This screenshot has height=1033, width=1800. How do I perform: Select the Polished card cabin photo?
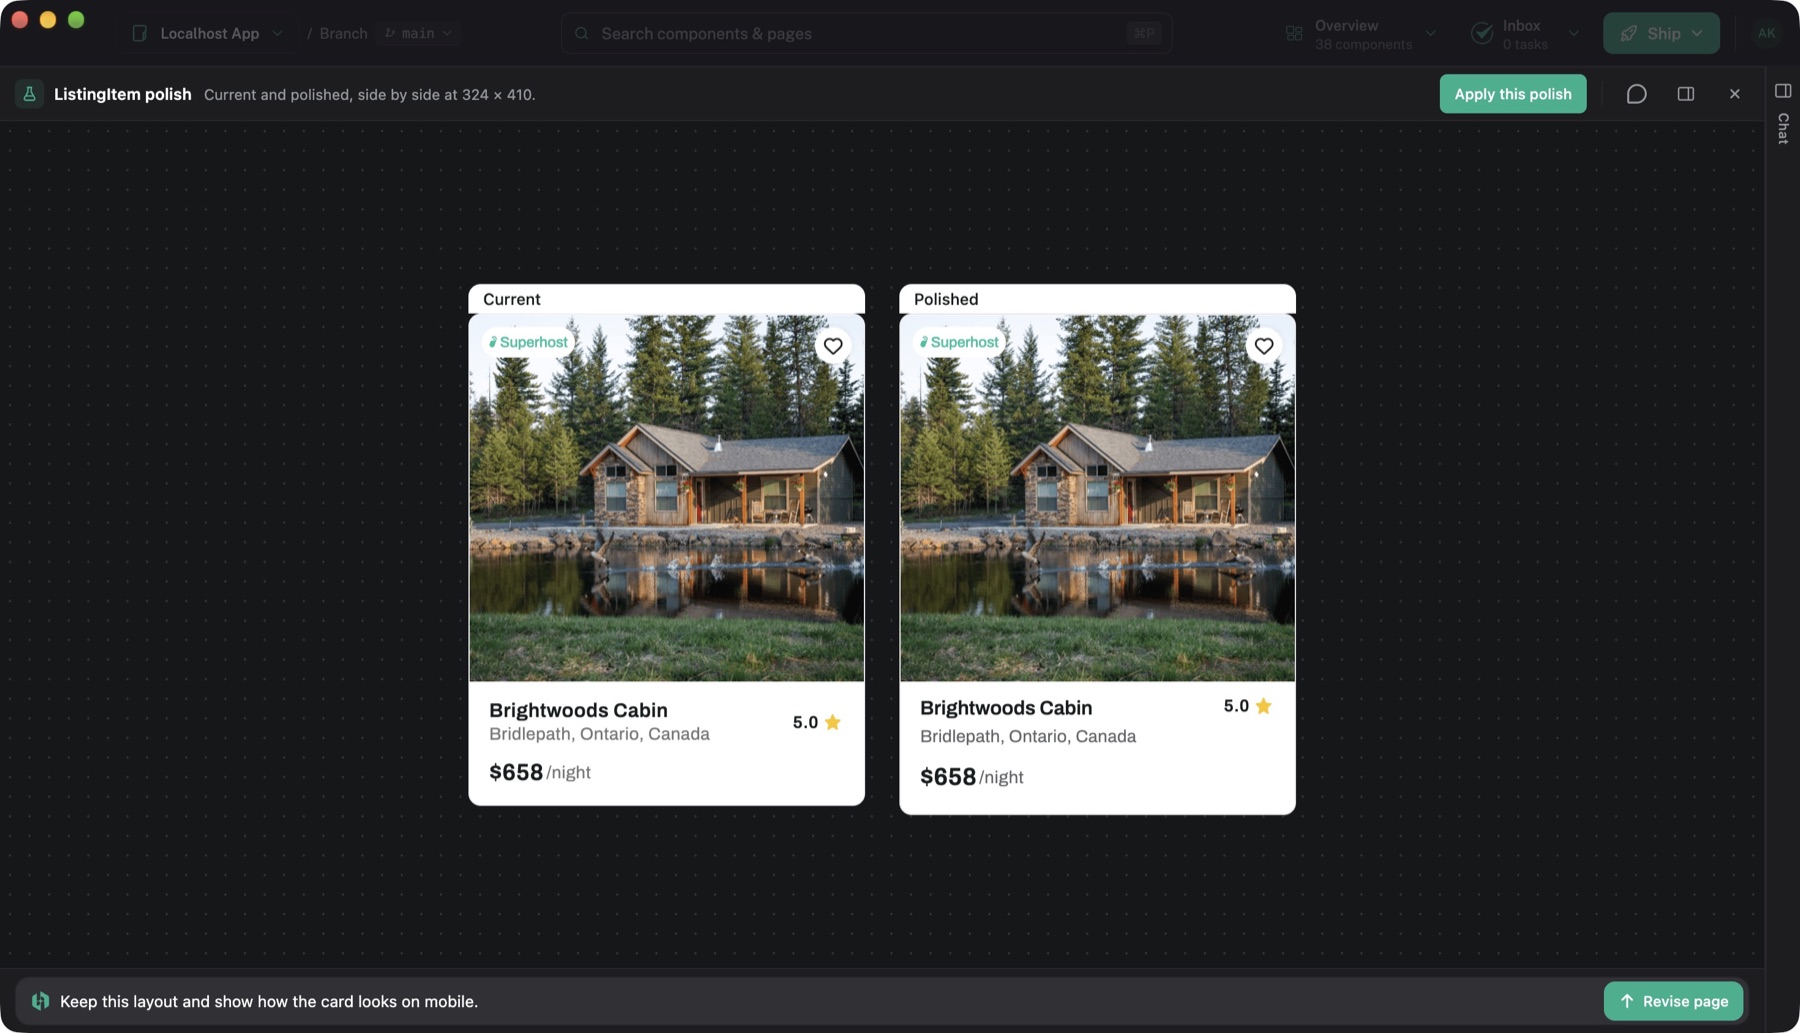point(1097,498)
